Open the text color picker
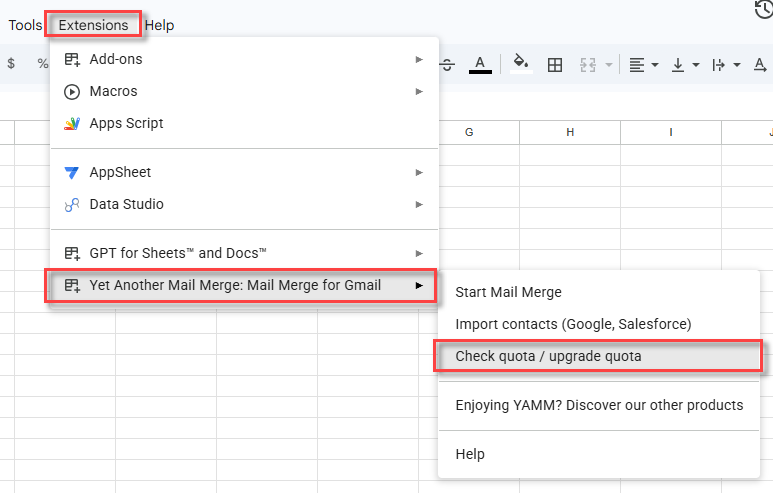Screen dimensions: 773x493 pos(480,65)
